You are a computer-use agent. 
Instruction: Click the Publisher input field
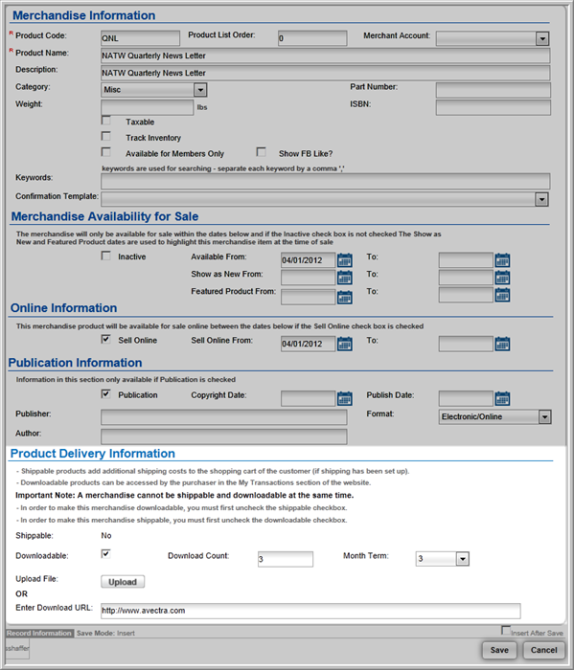click(224, 417)
